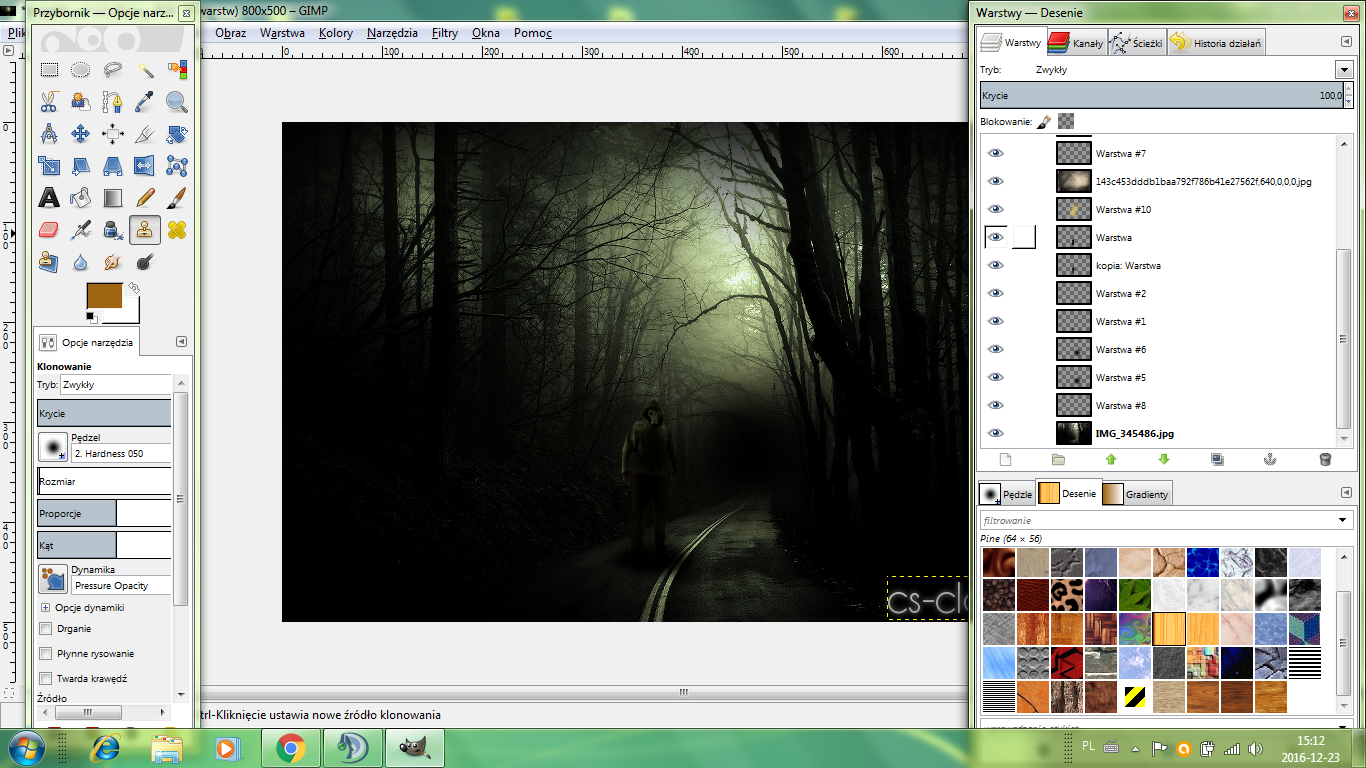The image size is (1366, 768).
Task: Click the Hardness 050 brush preview button
Action: 53,447
